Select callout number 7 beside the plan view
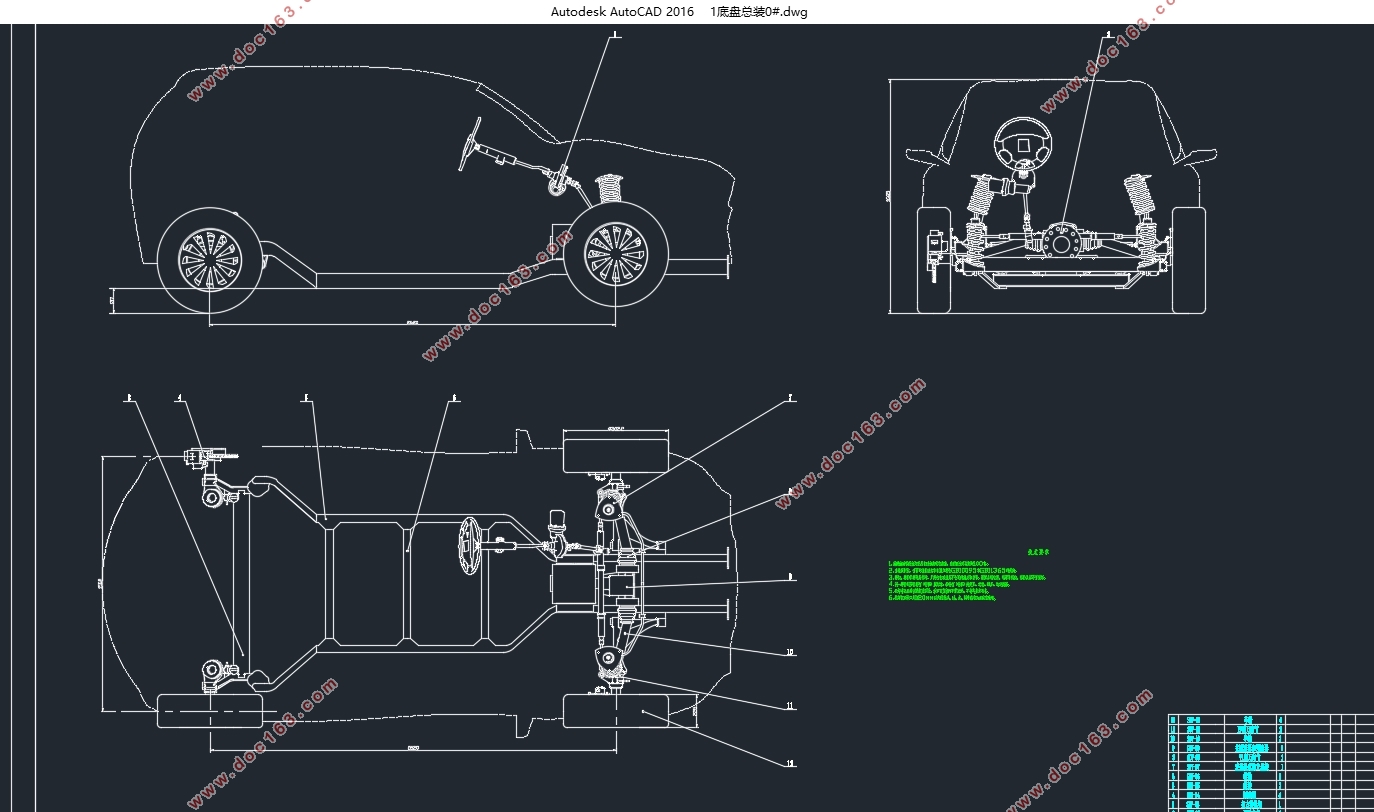Viewport: 1374px width, 812px height. (790, 397)
